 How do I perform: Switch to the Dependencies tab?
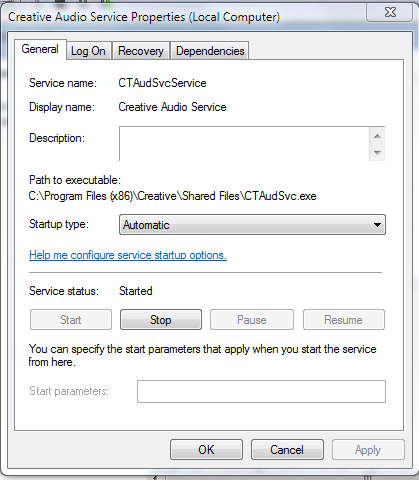(x=210, y=51)
